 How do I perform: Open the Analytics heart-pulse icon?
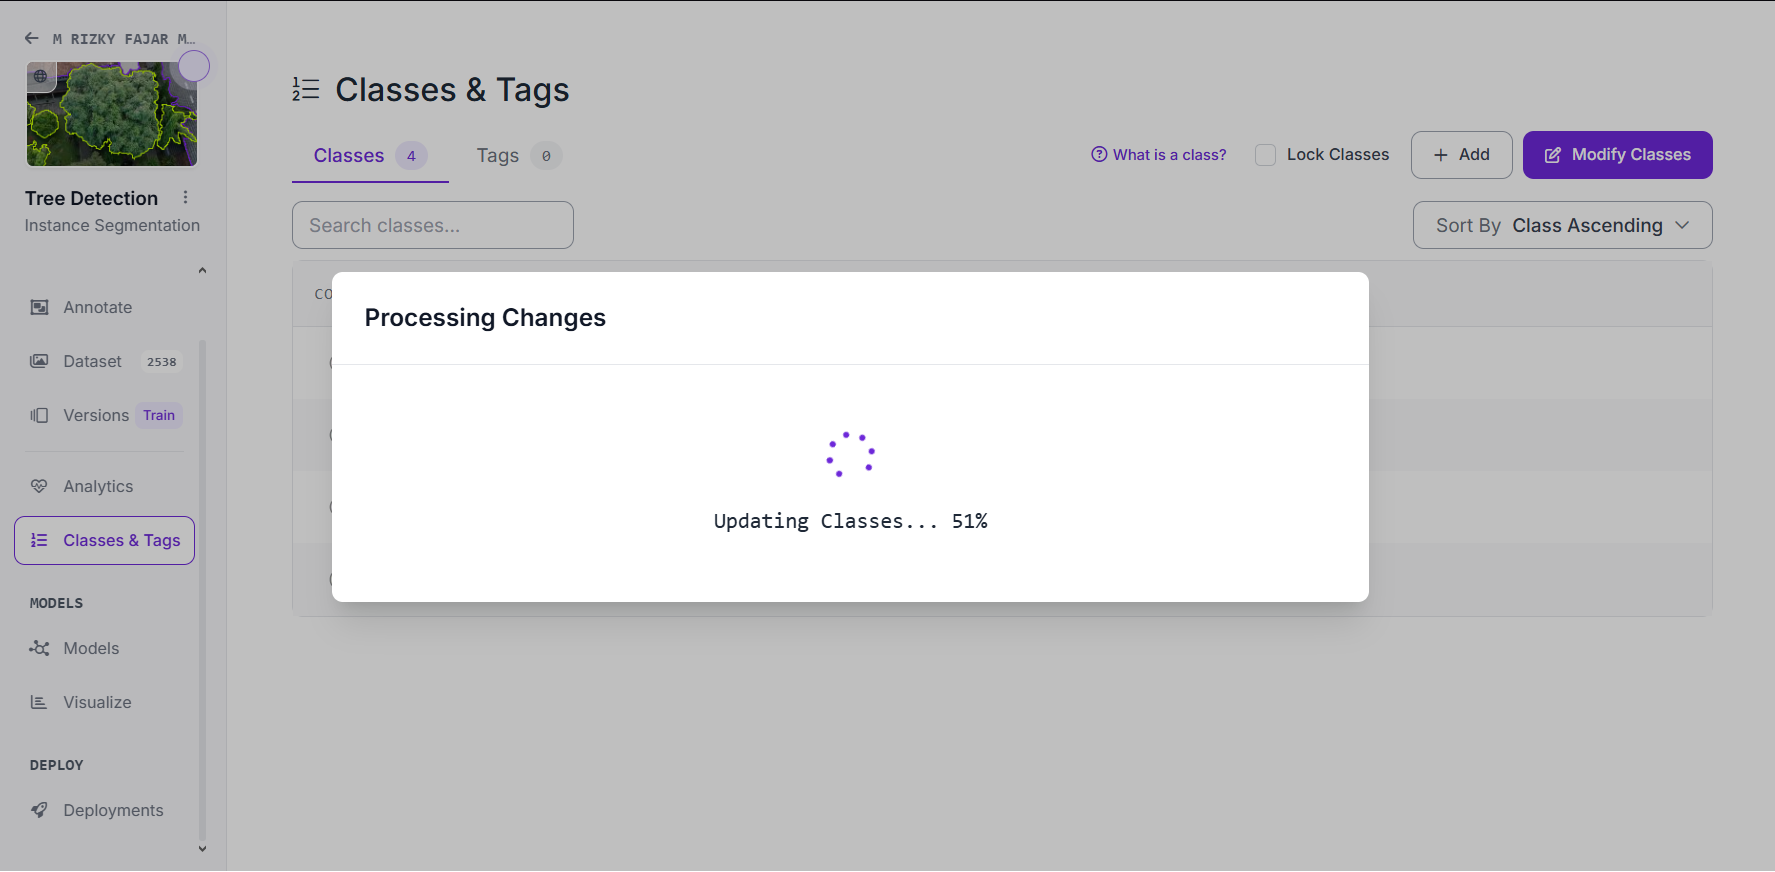click(x=39, y=486)
